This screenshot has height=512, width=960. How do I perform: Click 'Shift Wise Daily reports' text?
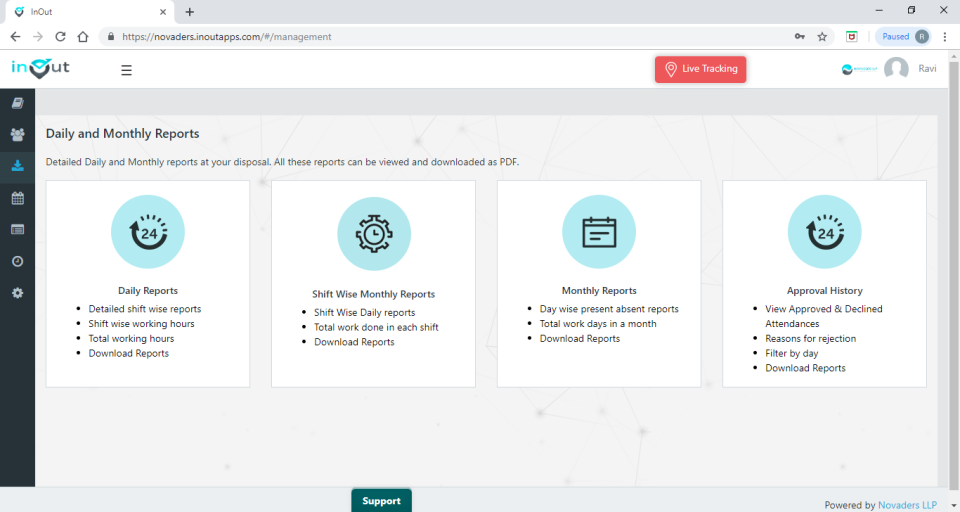pyautogui.click(x=364, y=312)
